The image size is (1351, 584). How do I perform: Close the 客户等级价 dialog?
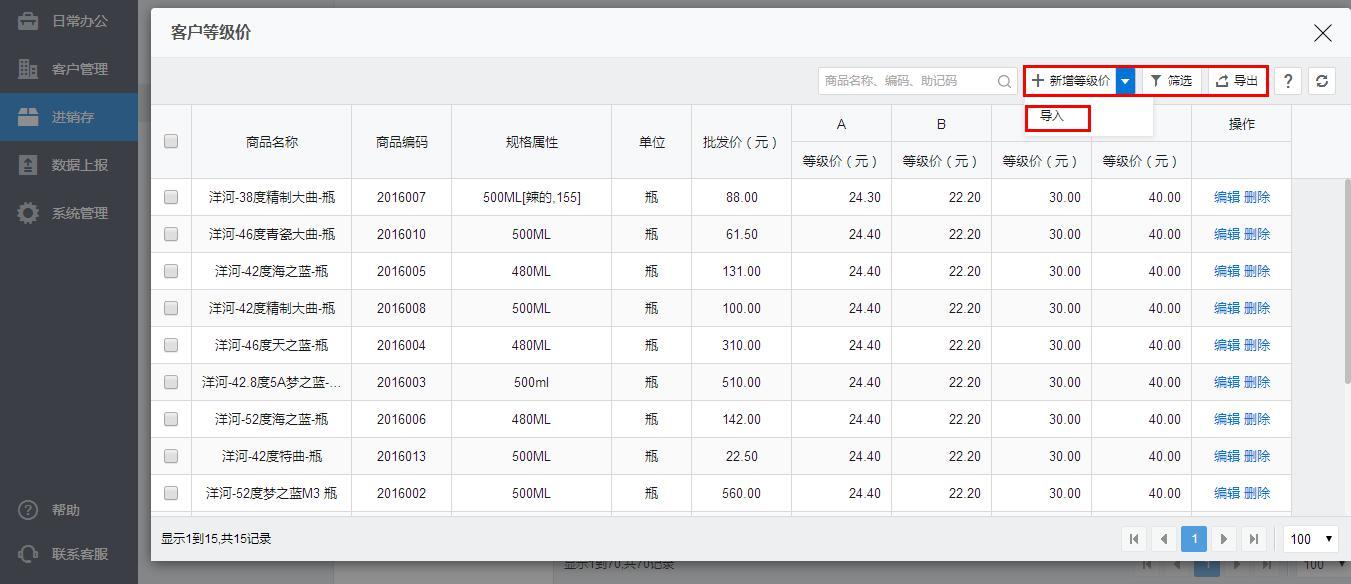pos(1322,33)
